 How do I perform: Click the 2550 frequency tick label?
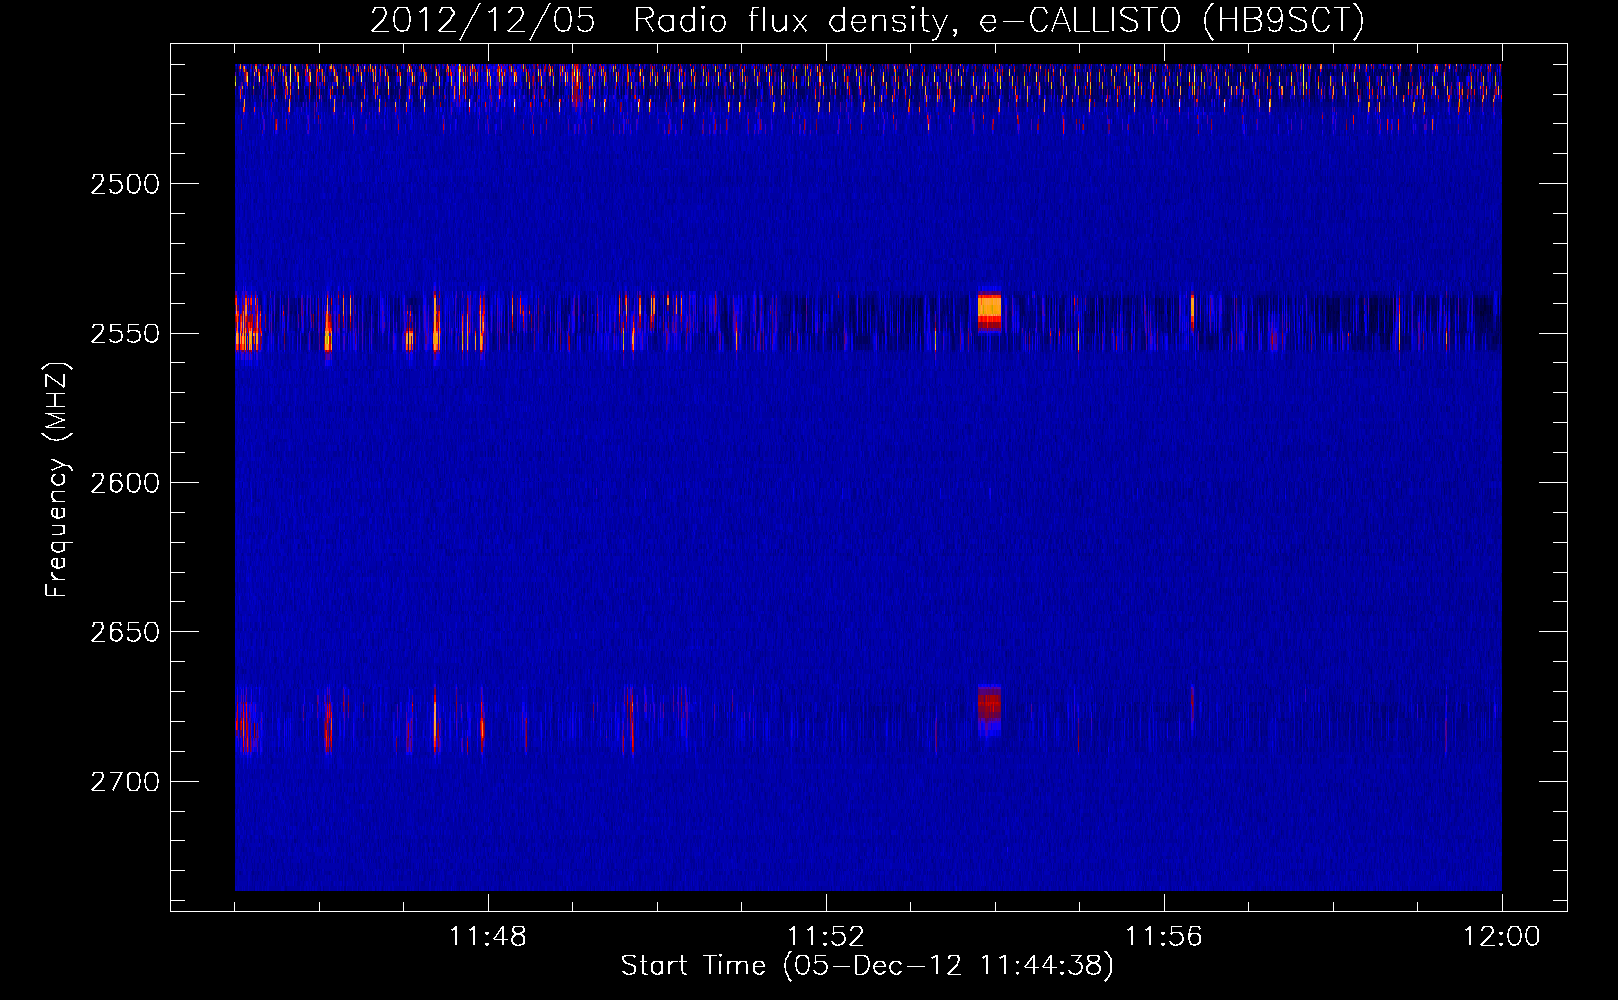click(x=125, y=333)
